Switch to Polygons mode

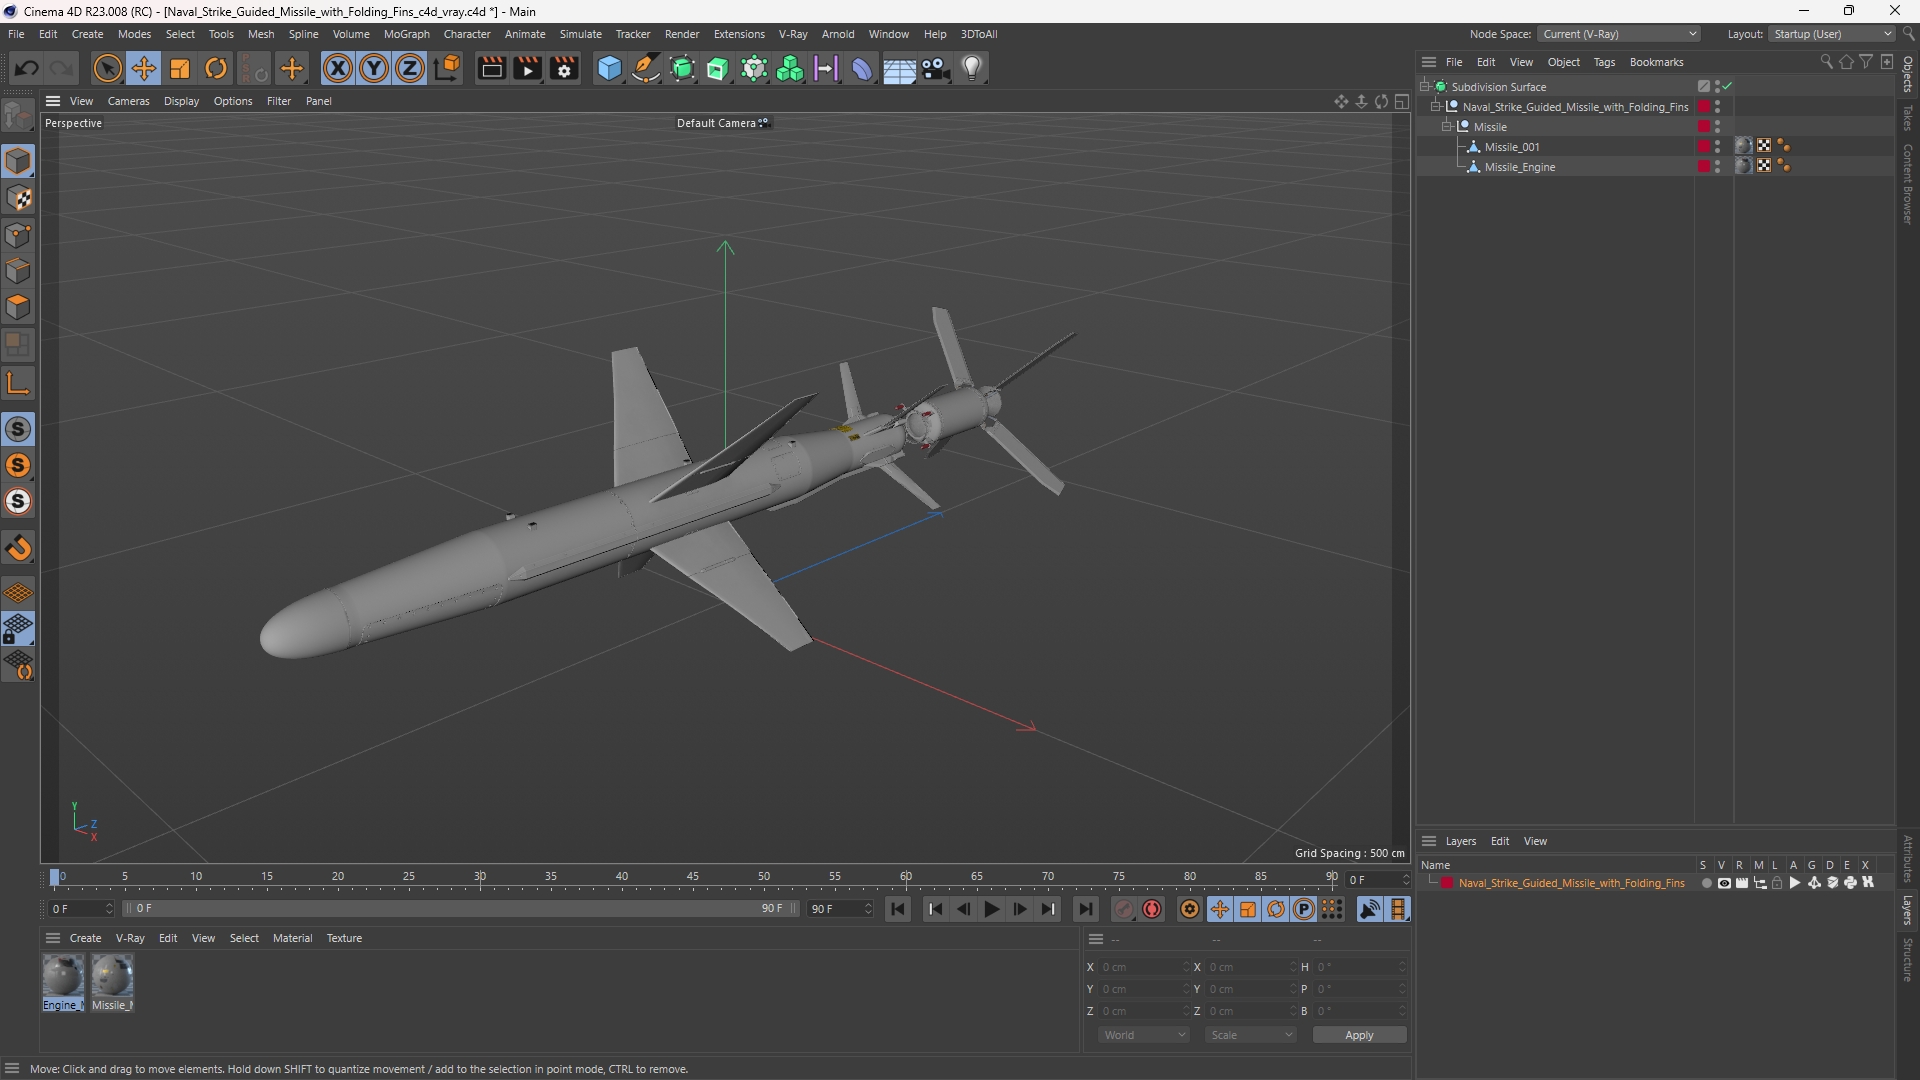(18, 308)
